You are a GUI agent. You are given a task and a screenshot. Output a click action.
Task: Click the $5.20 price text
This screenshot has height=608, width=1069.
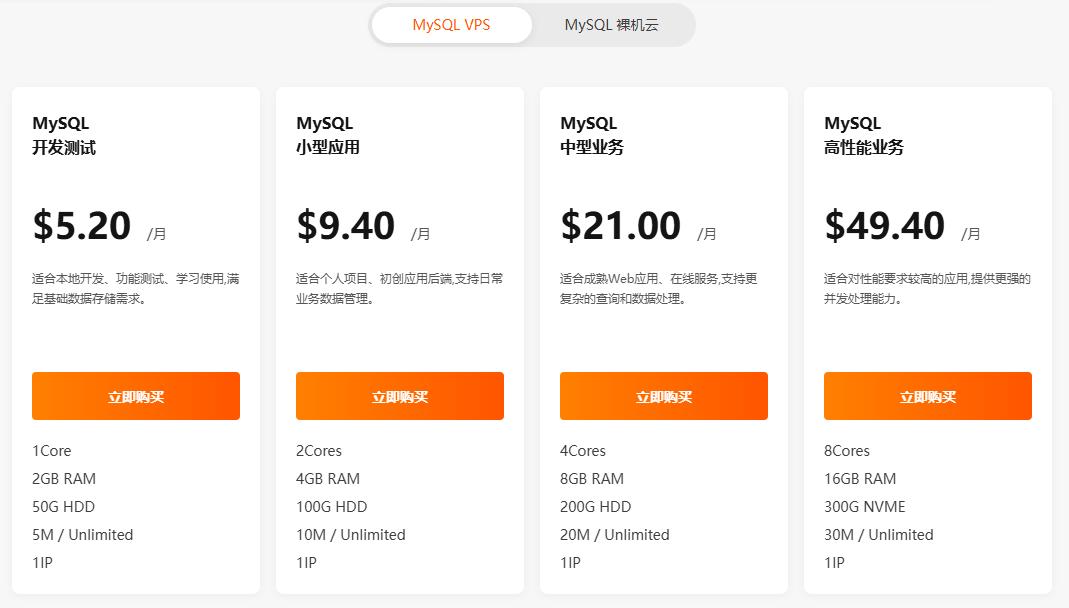coord(80,224)
